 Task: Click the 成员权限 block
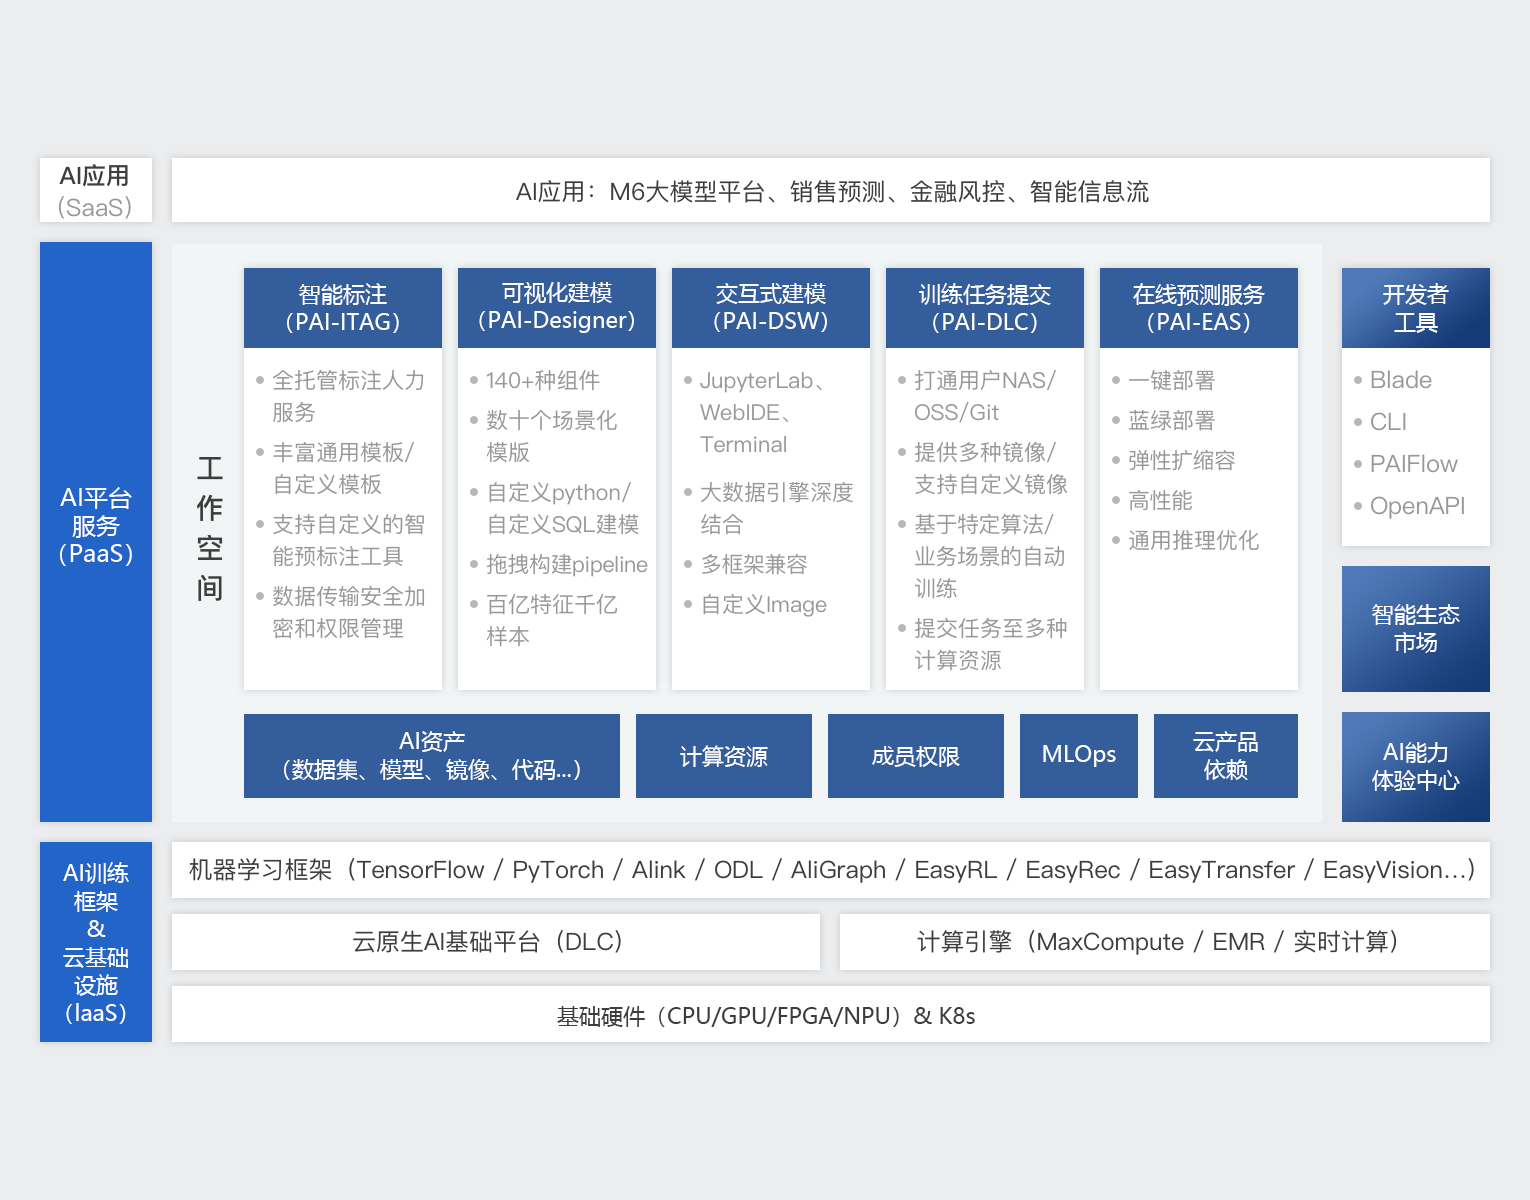click(916, 756)
